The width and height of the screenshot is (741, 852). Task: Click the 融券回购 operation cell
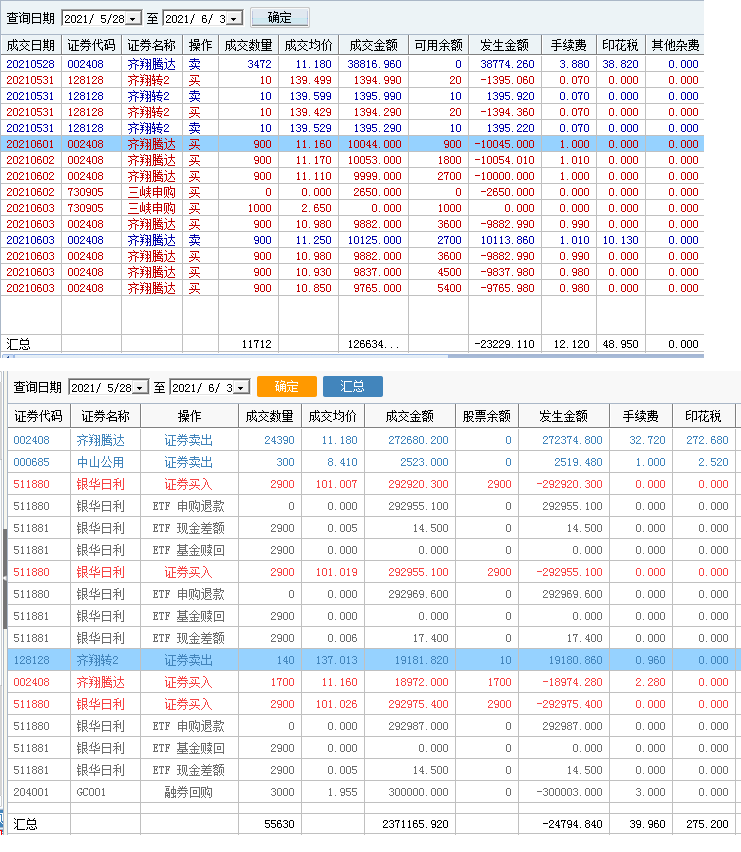pyautogui.click(x=189, y=792)
